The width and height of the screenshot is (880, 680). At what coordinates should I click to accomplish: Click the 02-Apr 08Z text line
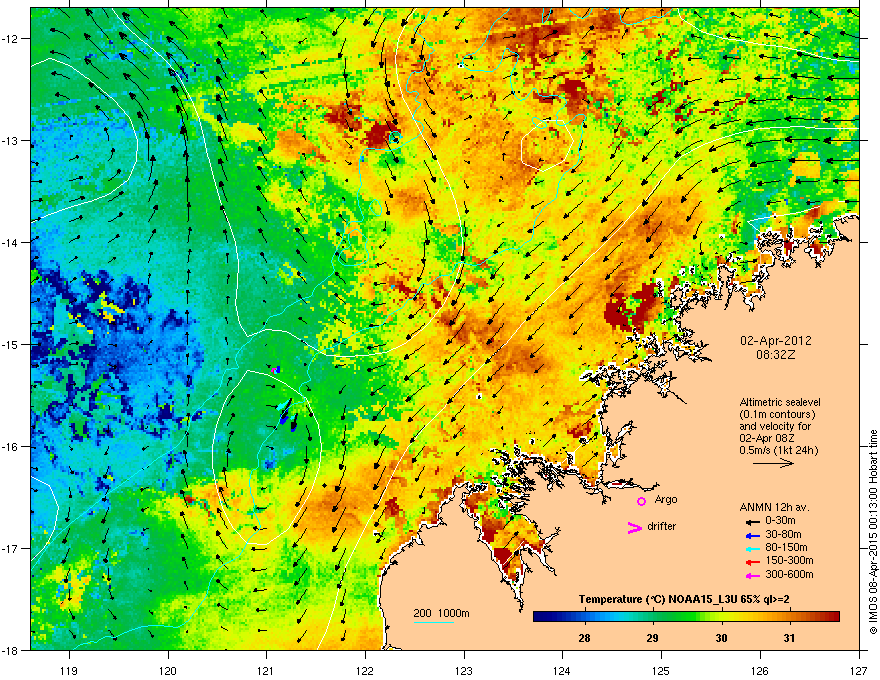(x=767, y=438)
